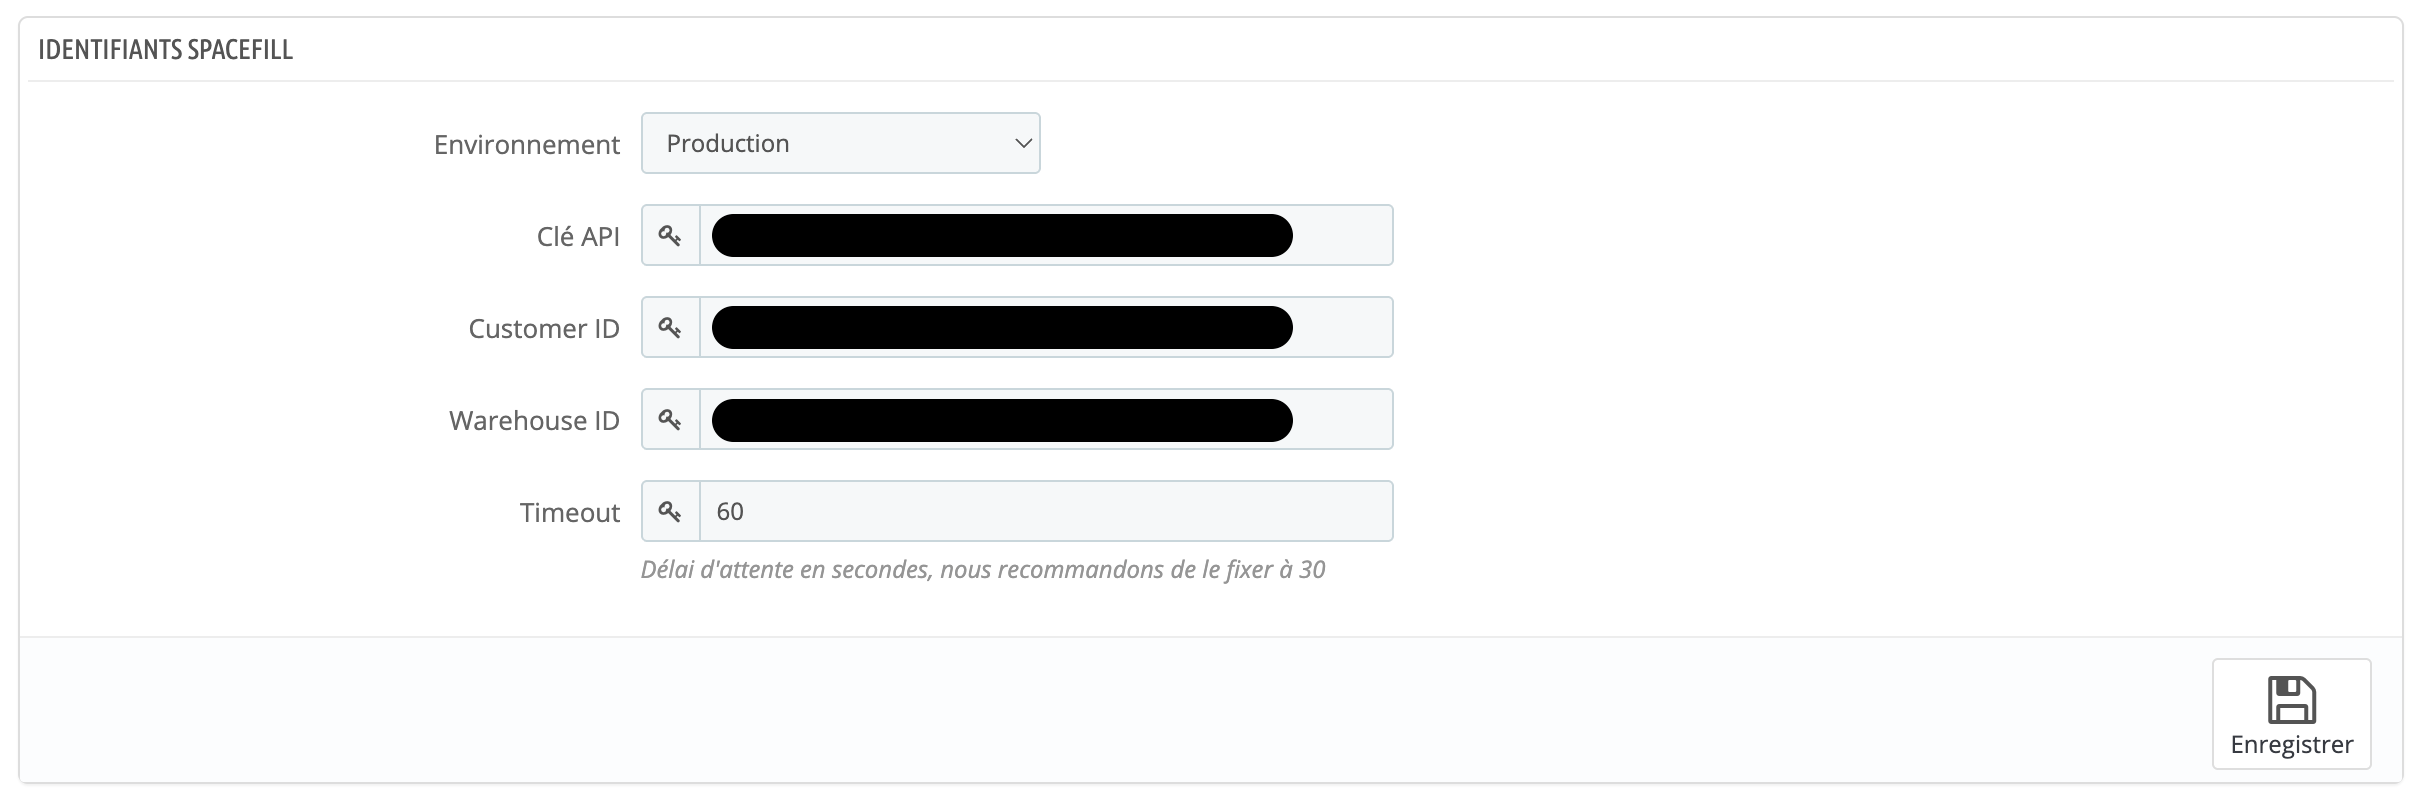Click the Environnement field label
Screen dimensions: 2428x794
click(527, 145)
